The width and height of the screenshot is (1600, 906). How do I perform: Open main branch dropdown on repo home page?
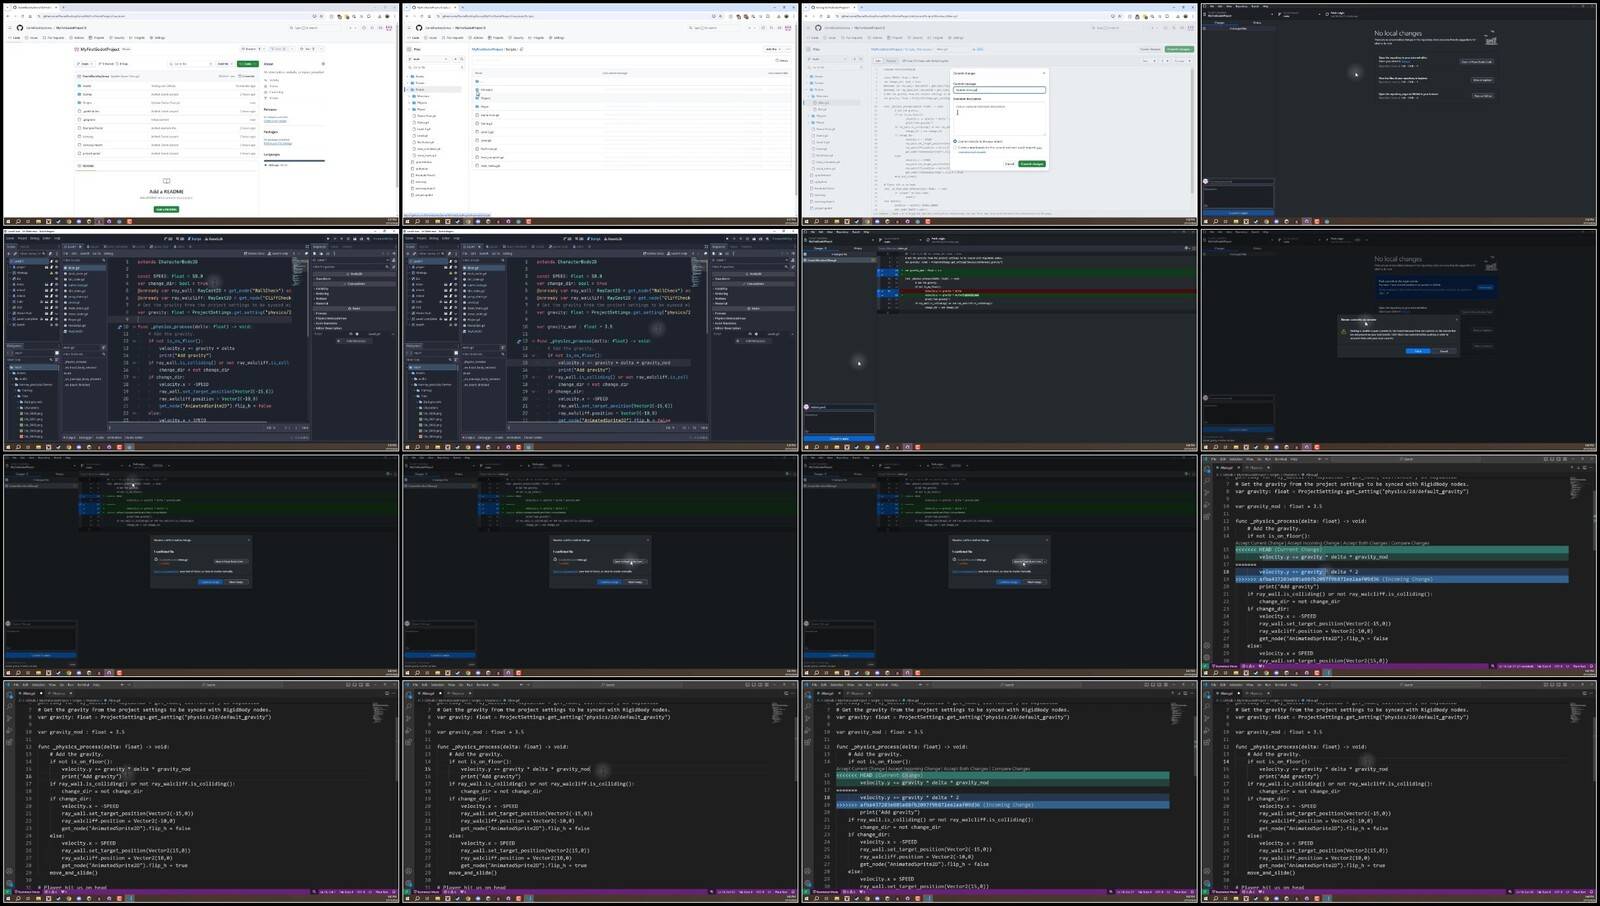click(x=85, y=64)
